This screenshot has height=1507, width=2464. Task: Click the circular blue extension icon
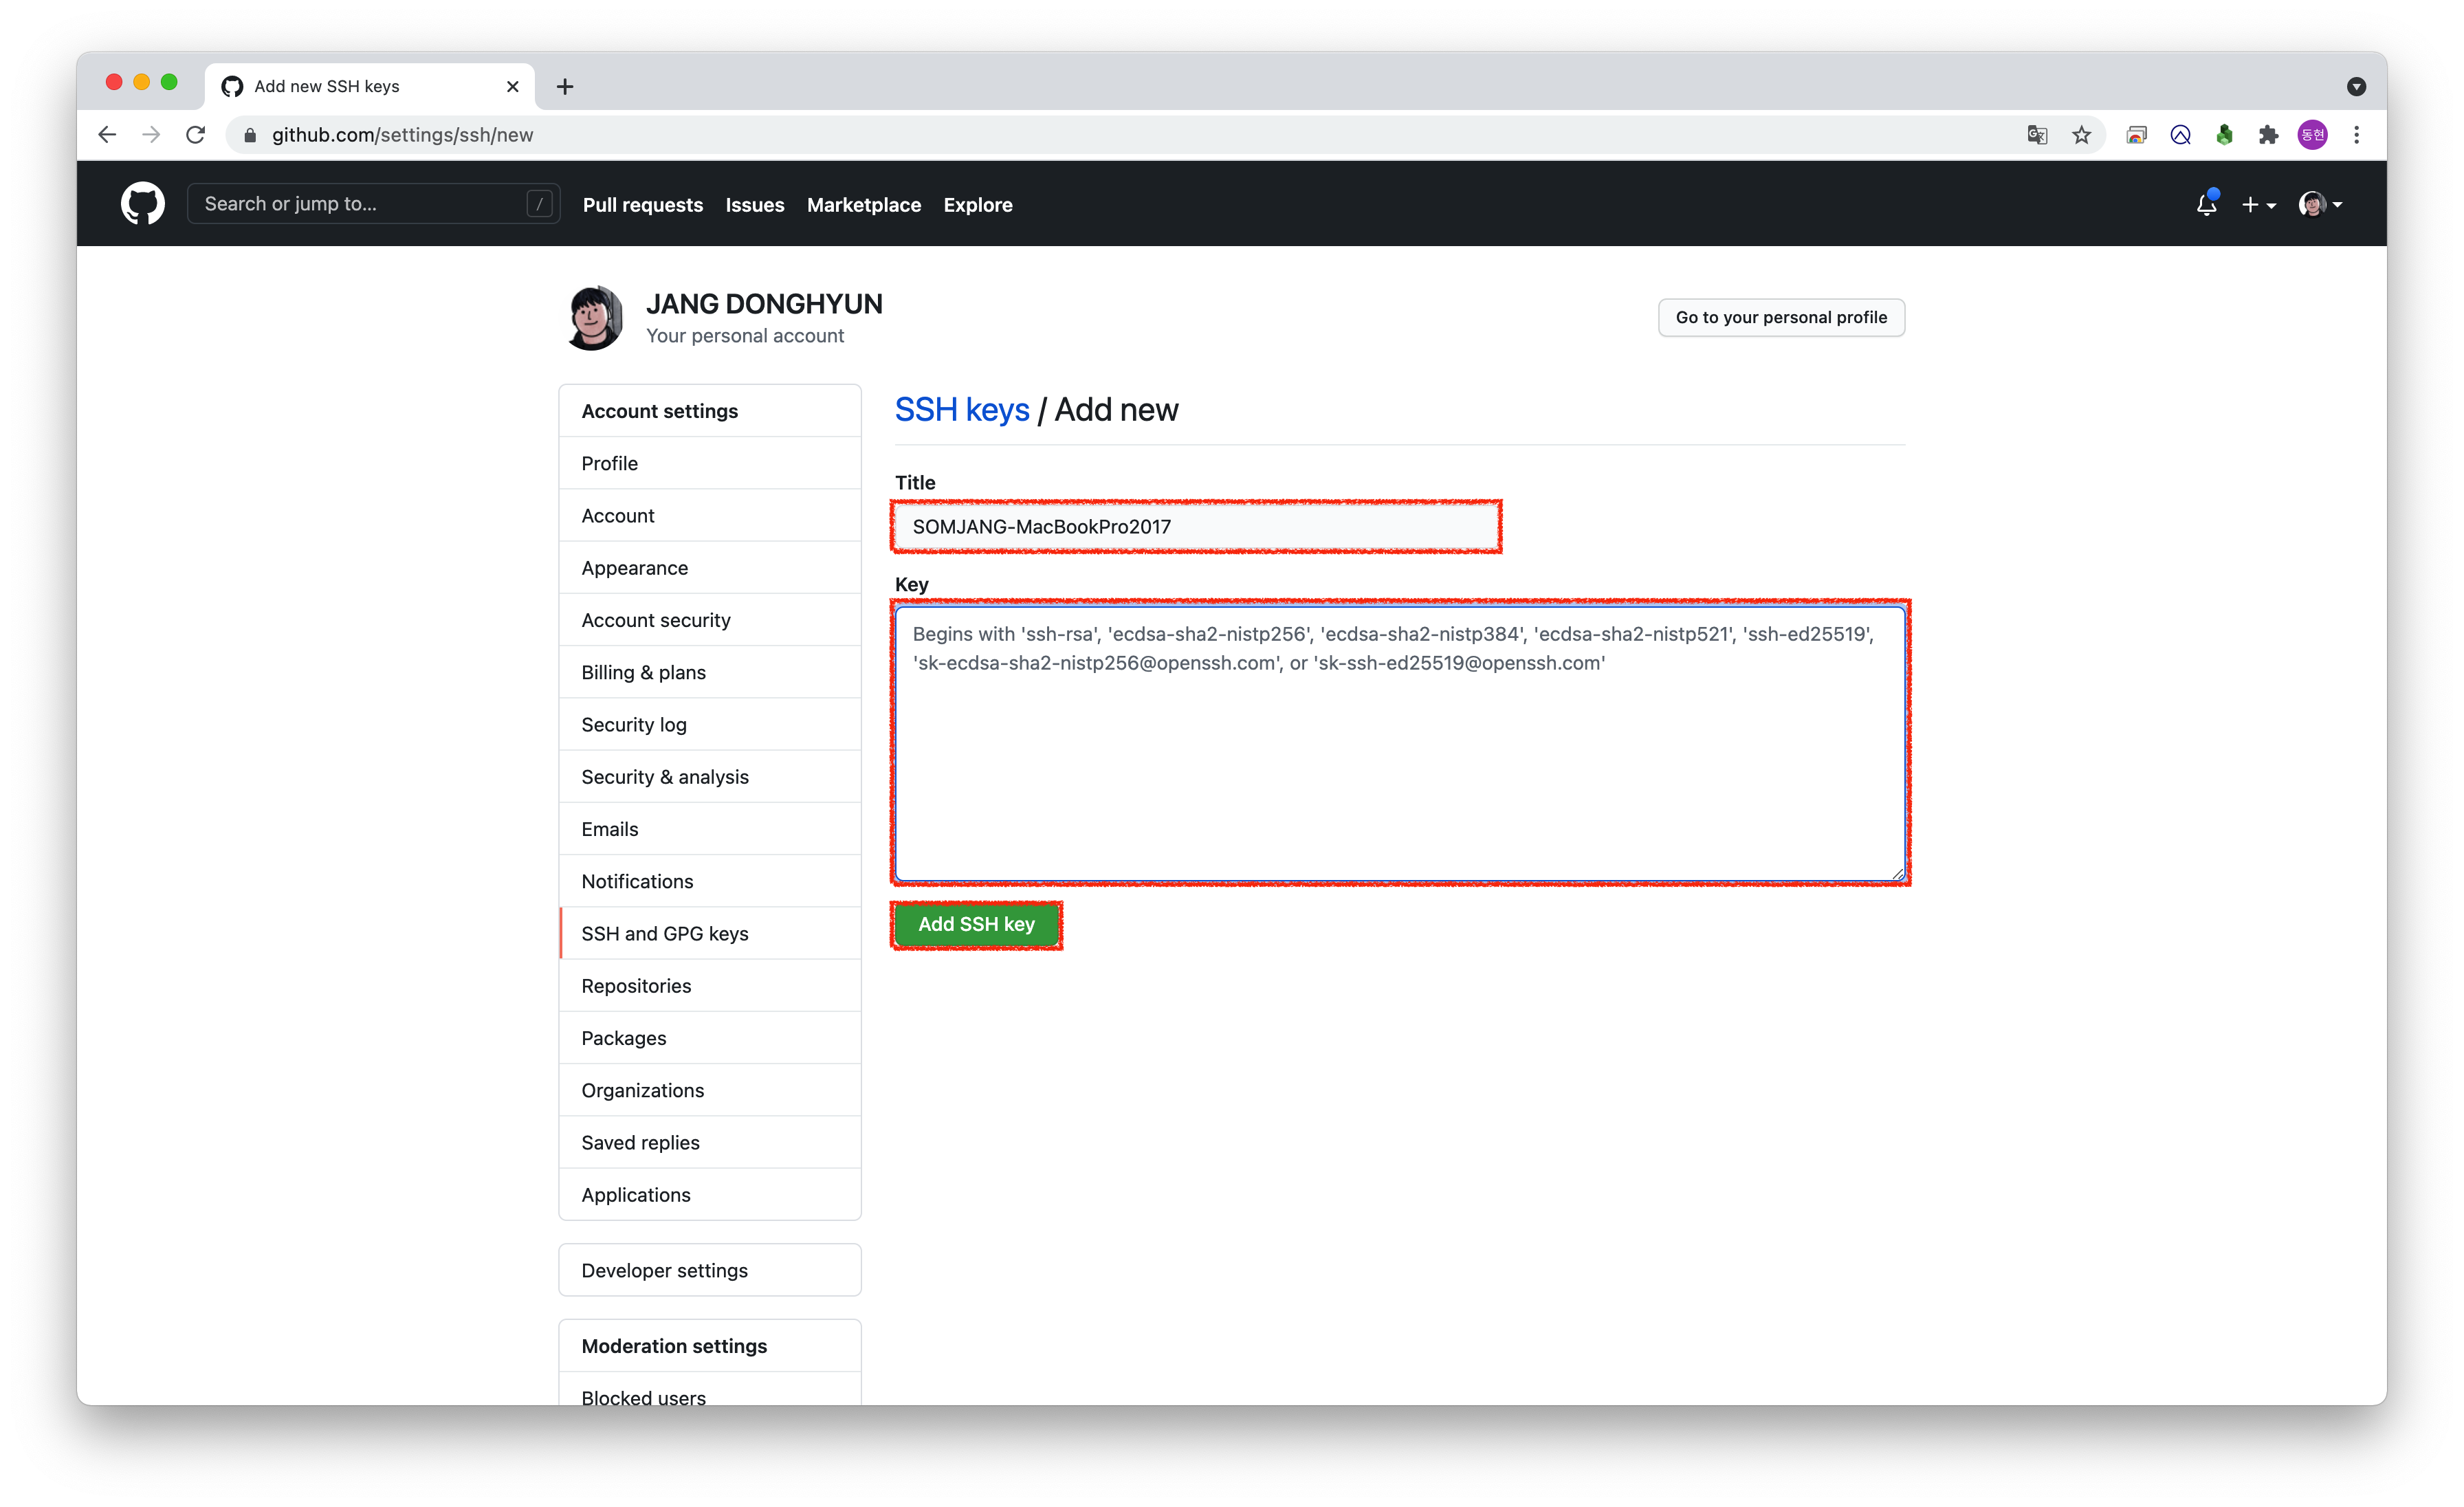point(2180,135)
